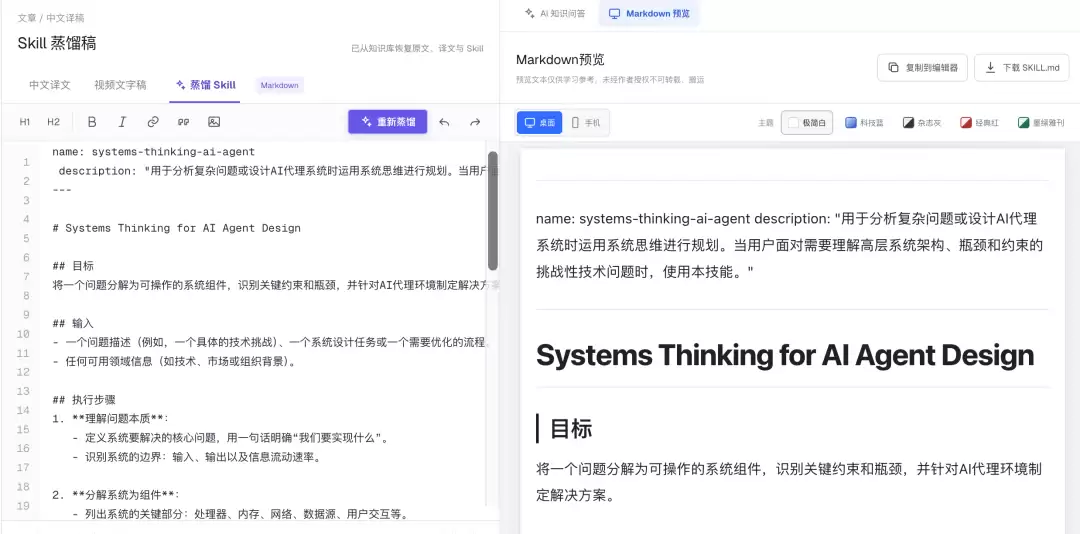
Task: Undo the last edit
Action: 444,122
